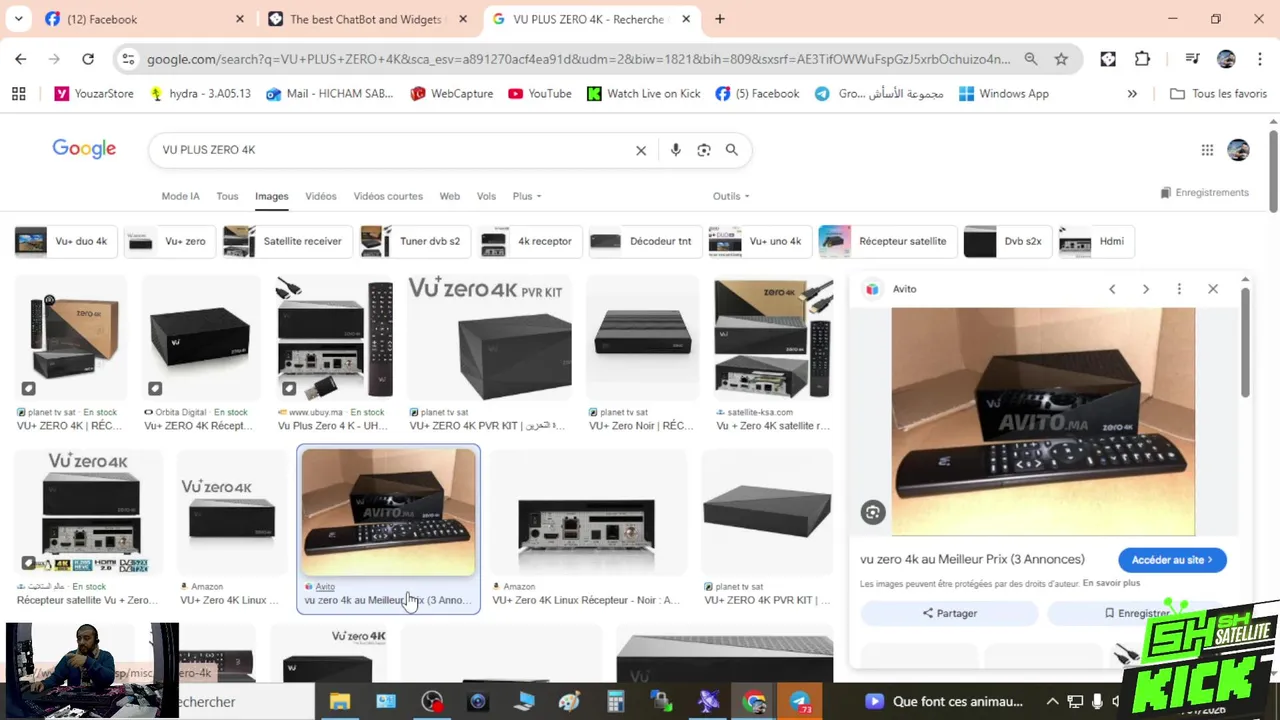The height and width of the screenshot is (720, 1280).
Task: Click the large Avito preview image
Action: [x=1043, y=421]
